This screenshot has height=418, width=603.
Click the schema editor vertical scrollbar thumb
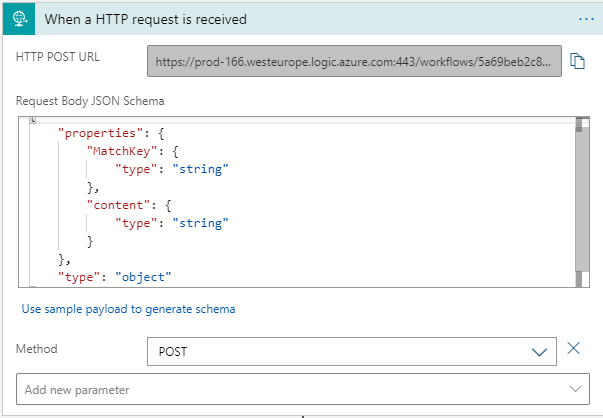coord(582,199)
